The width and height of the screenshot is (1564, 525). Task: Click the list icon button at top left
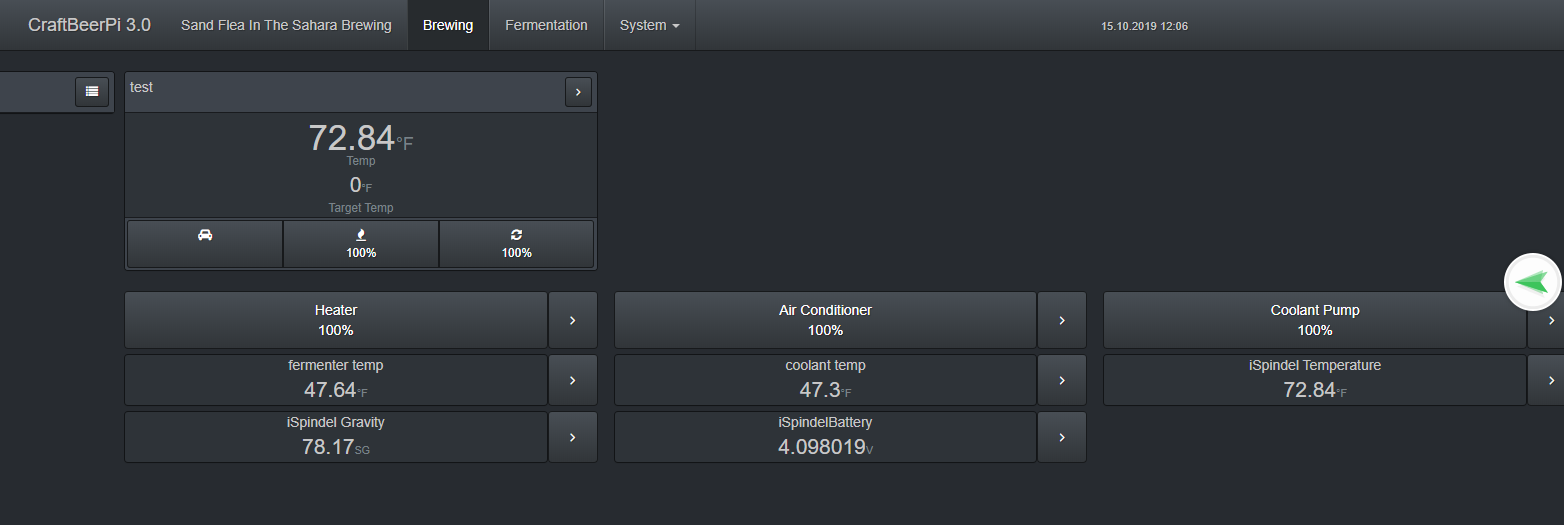pos(92,91)
